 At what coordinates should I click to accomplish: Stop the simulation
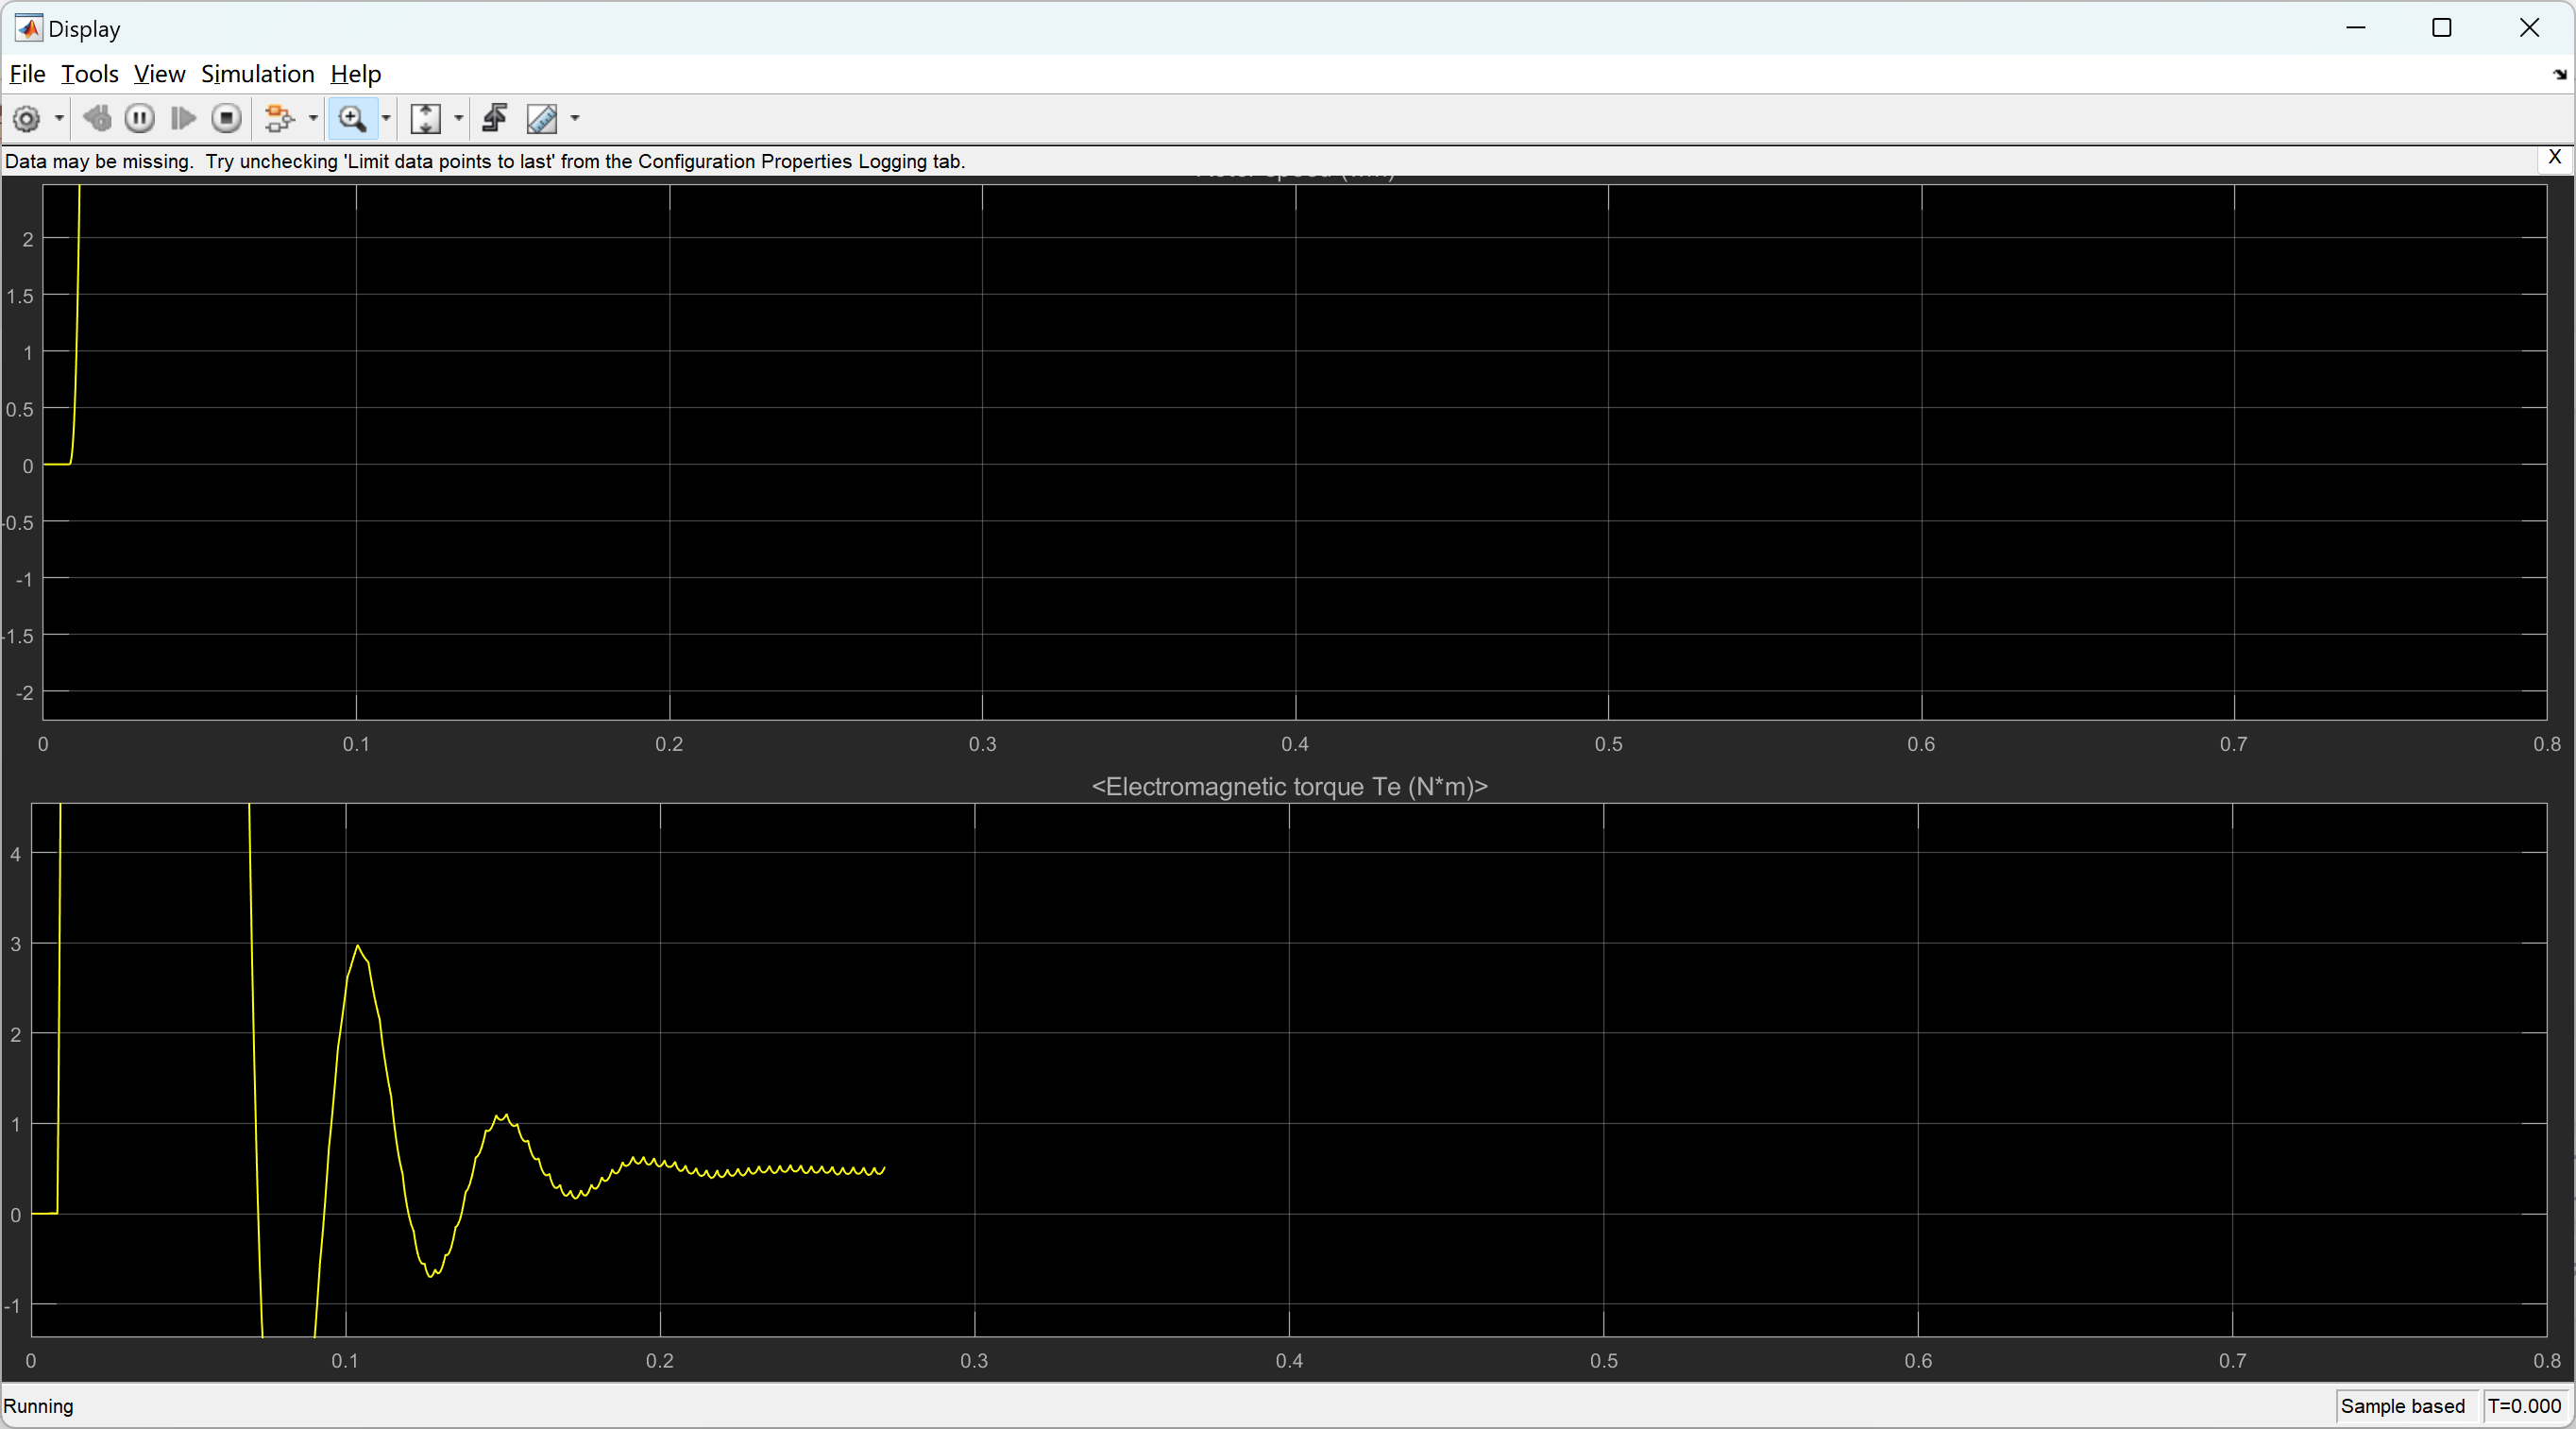(227, 119)
